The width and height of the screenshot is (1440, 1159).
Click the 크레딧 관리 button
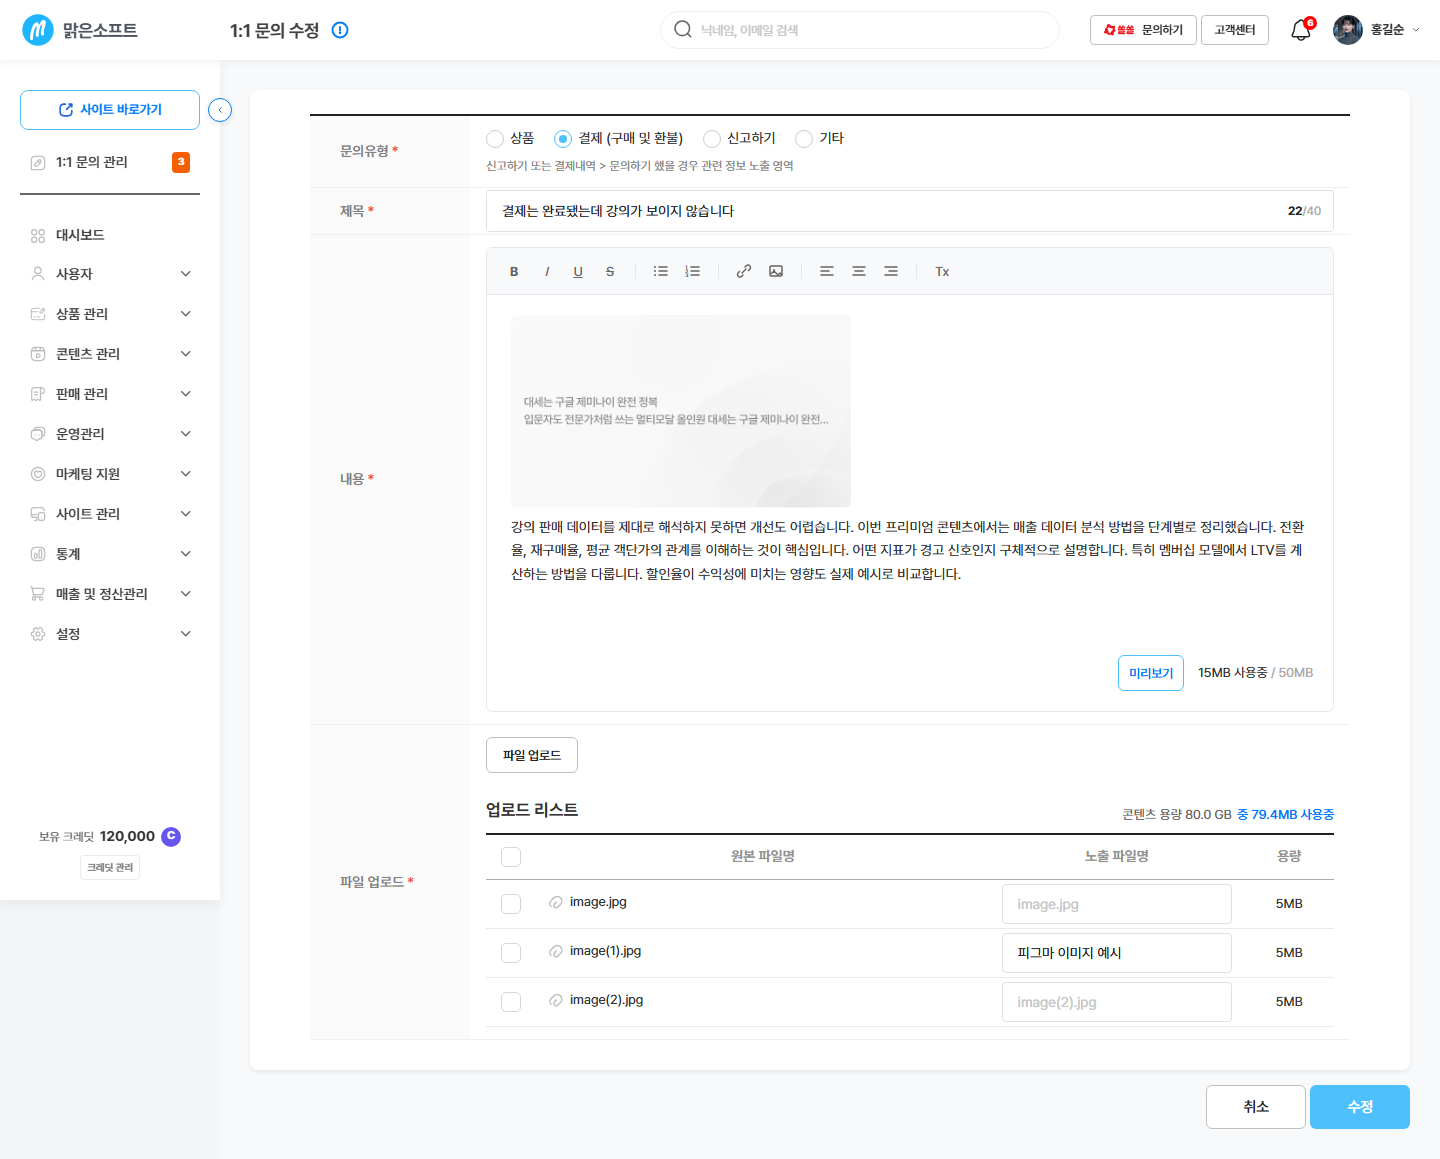tap(110, 867)
